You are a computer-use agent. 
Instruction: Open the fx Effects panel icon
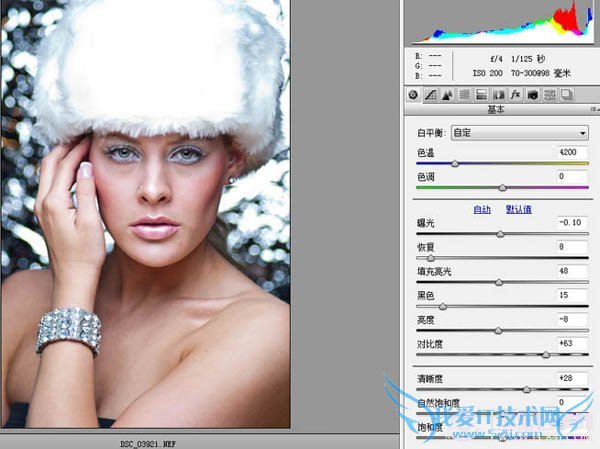point(516,95)
